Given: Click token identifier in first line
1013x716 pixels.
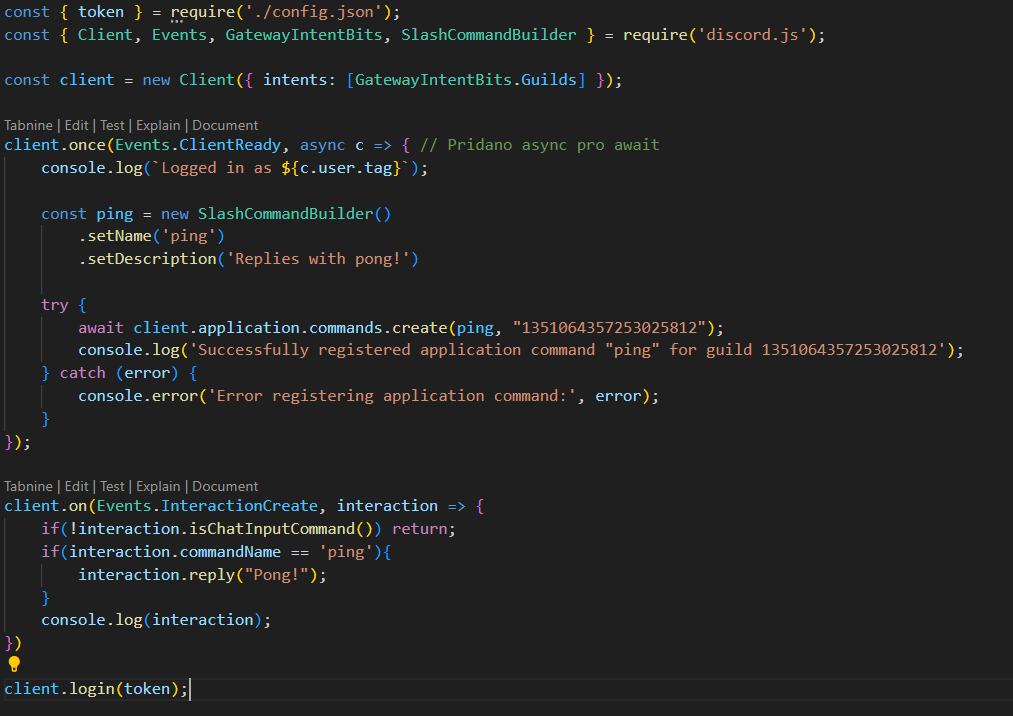Looking at the screenshot, I should pyautogui.click(x=101, y=12).
